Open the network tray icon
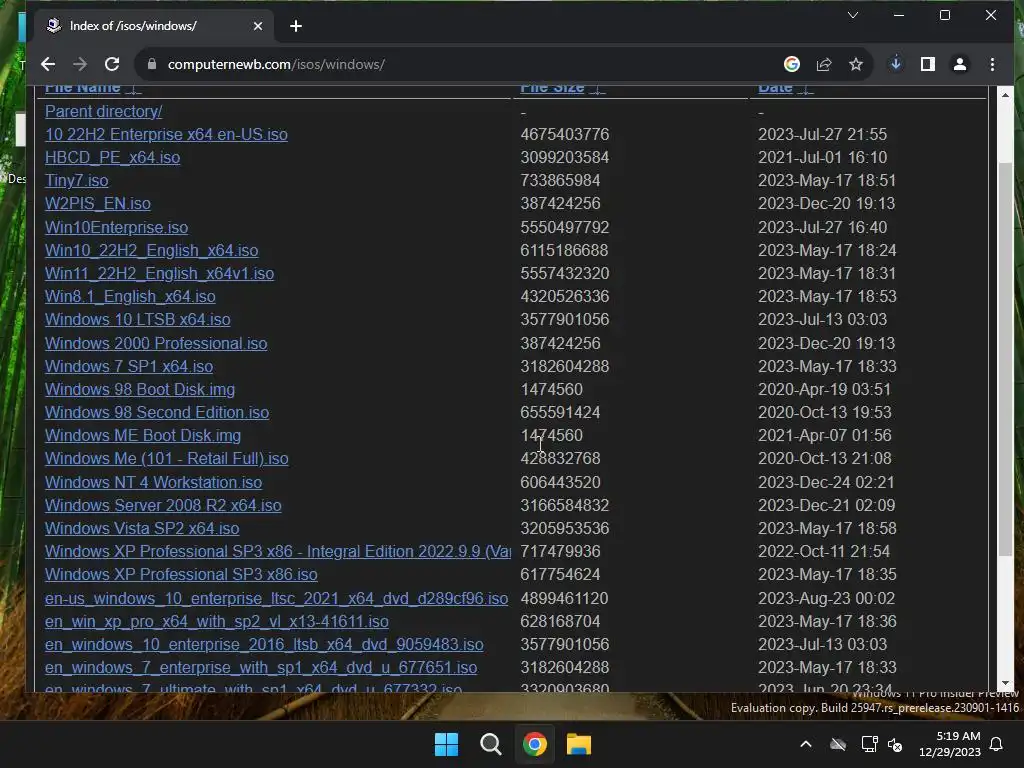Viewport: 1024px width, 768px height. [869, 744]
